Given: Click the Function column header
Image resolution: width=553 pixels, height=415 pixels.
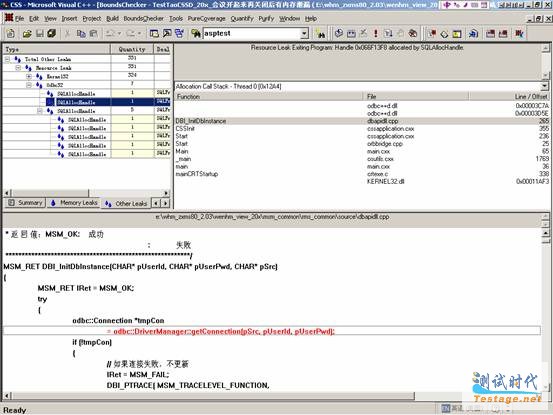Looking at the screenshot, I should click(269, 97).
